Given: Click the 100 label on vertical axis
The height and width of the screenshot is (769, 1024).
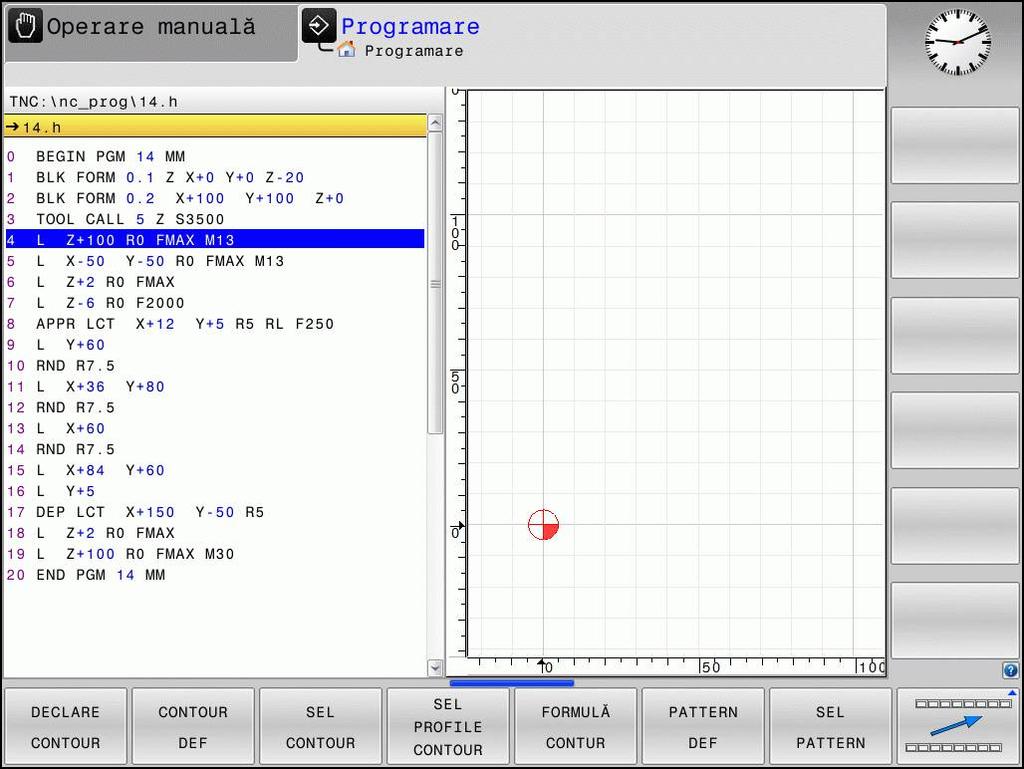Looking at the screenshot, I should click(x=455, y=232).
